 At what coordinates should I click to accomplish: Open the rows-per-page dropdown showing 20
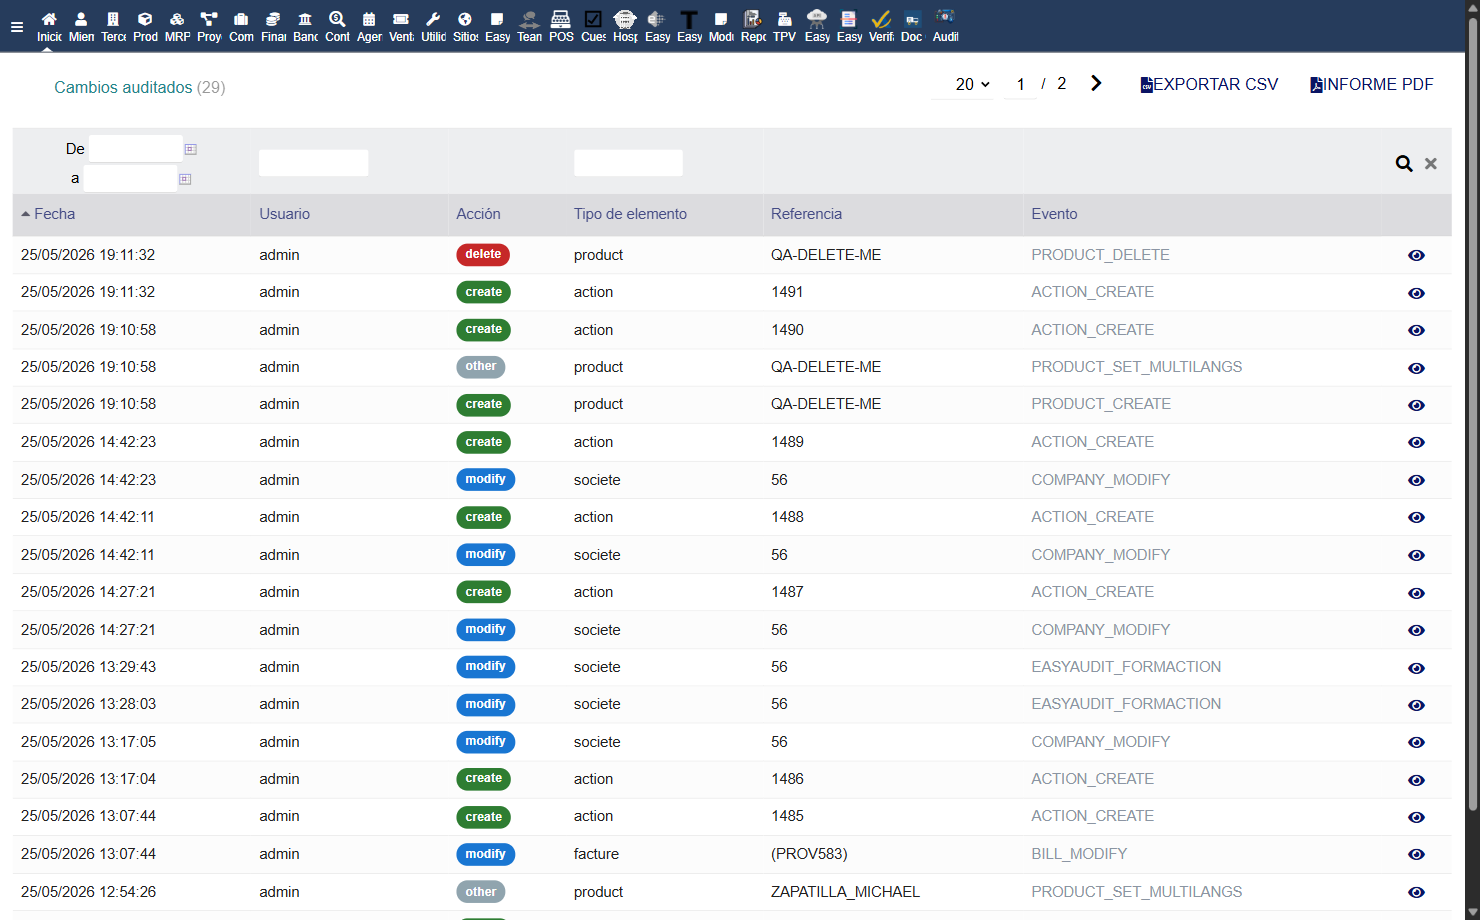pyautogui.click(x=972, y=84)
